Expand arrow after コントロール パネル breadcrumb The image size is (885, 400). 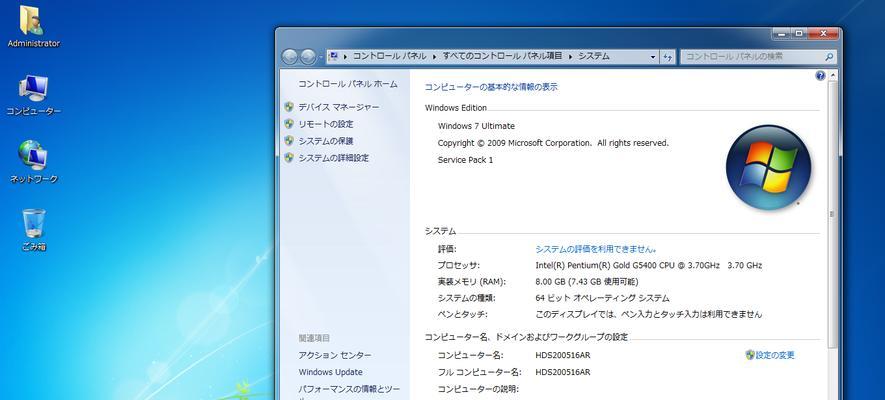[435, 56]
